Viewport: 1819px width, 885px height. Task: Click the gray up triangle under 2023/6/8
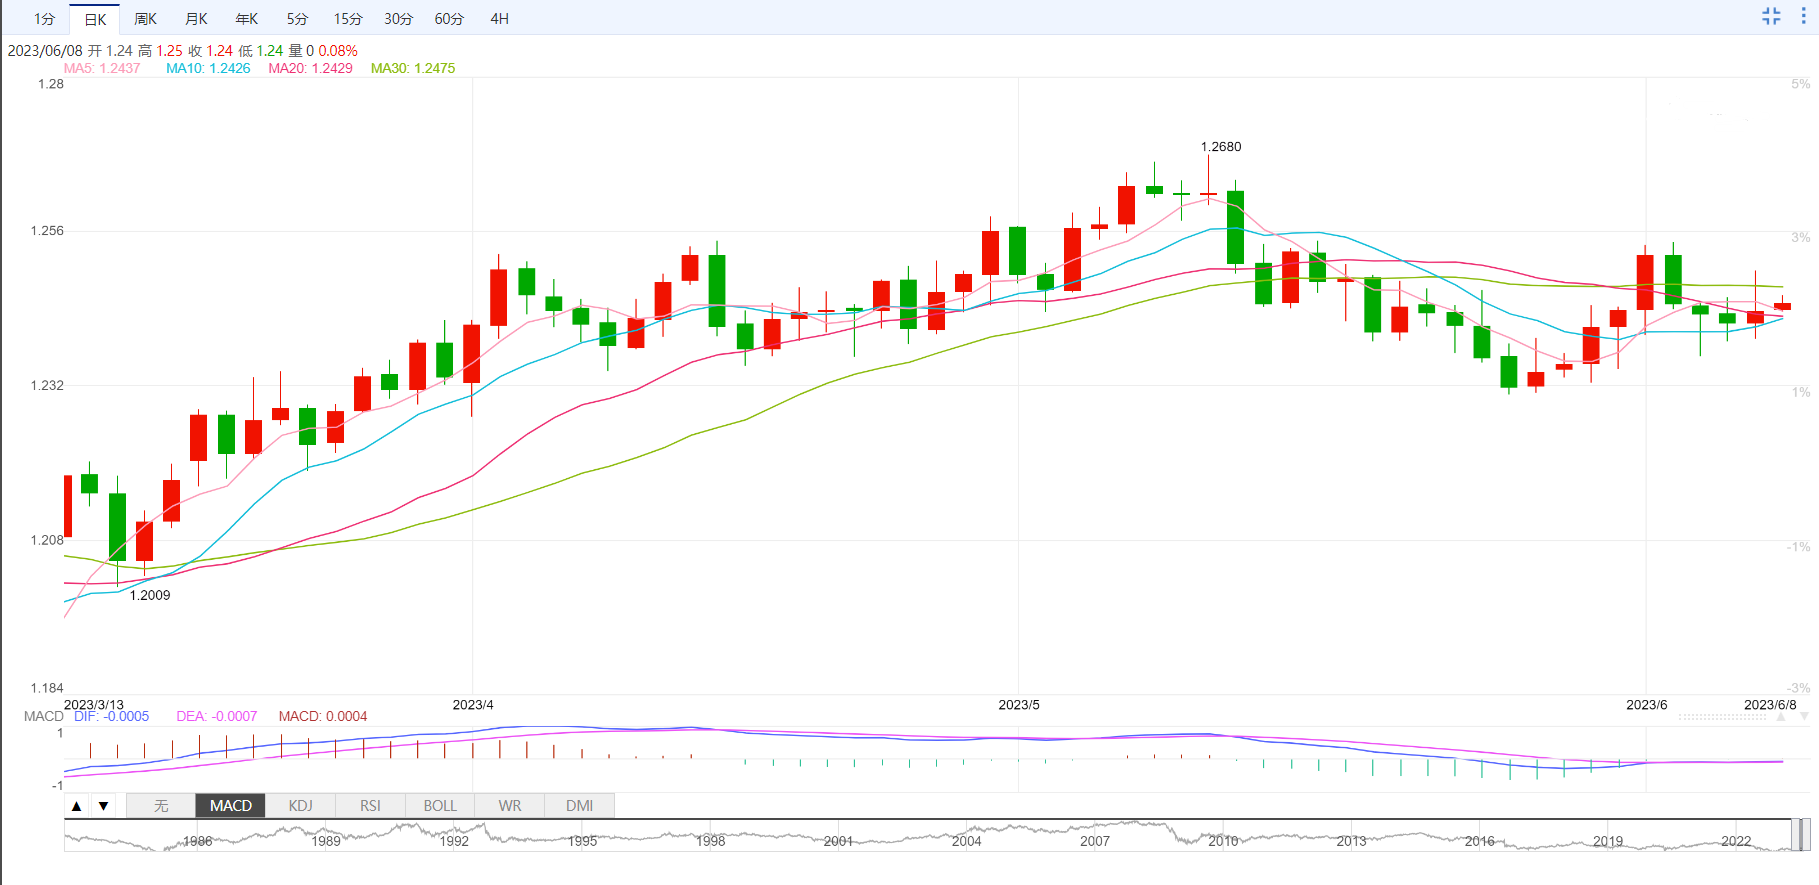click(x=1781, y=716)
